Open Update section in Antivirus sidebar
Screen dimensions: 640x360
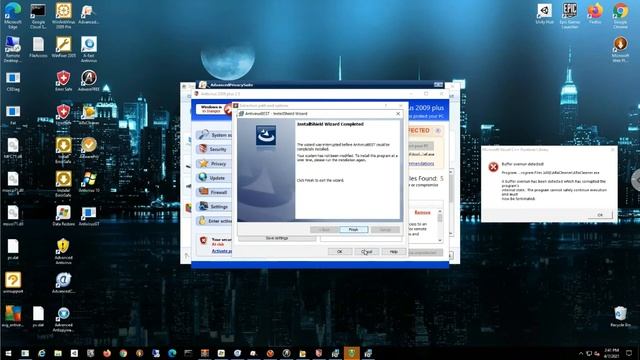pos(215,178)
